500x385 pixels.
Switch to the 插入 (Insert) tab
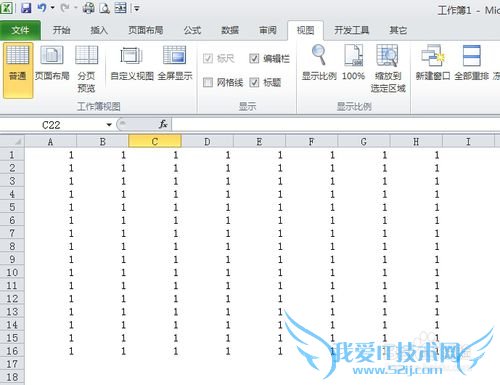99,30
